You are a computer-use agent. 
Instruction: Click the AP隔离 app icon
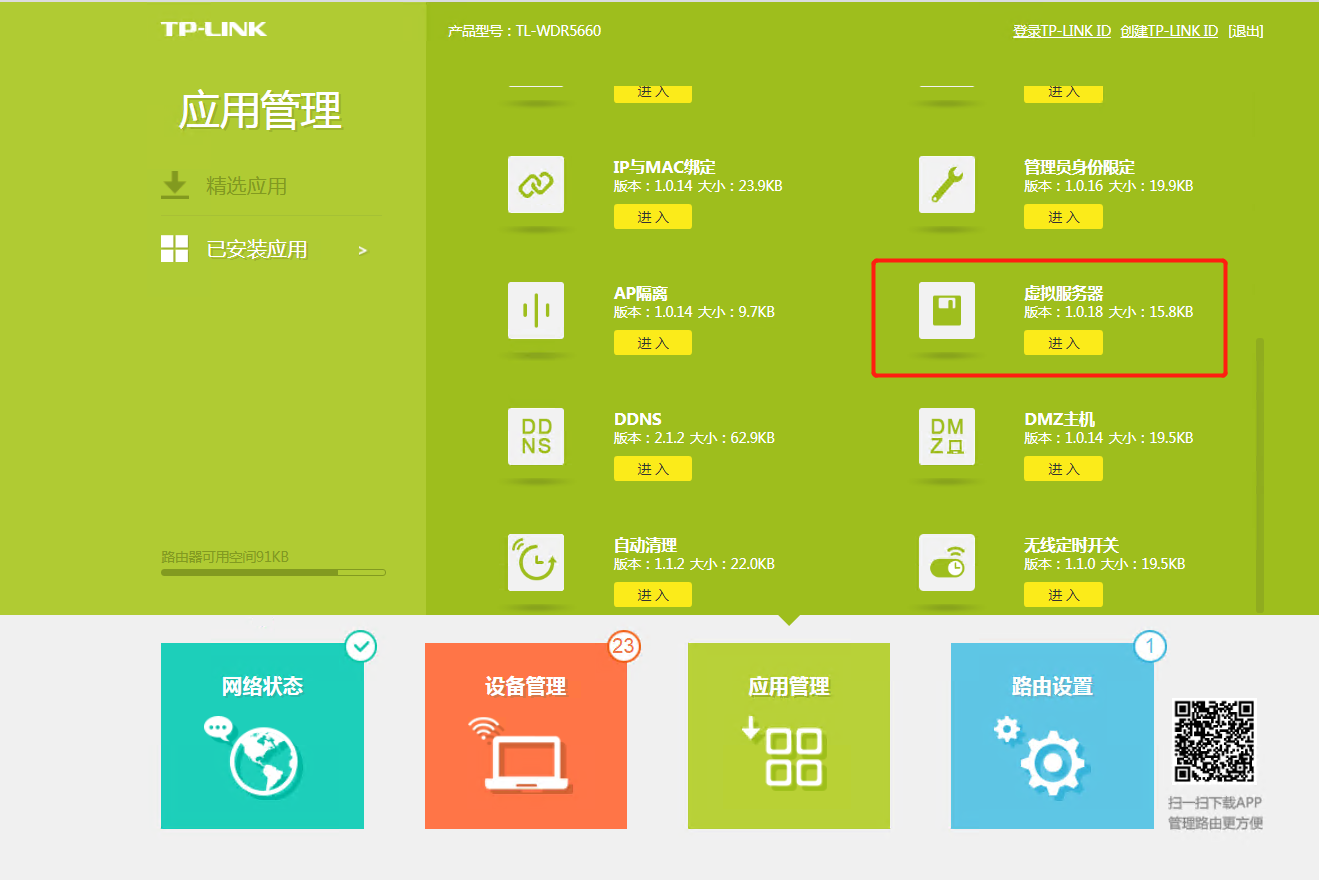pos(535,310)
